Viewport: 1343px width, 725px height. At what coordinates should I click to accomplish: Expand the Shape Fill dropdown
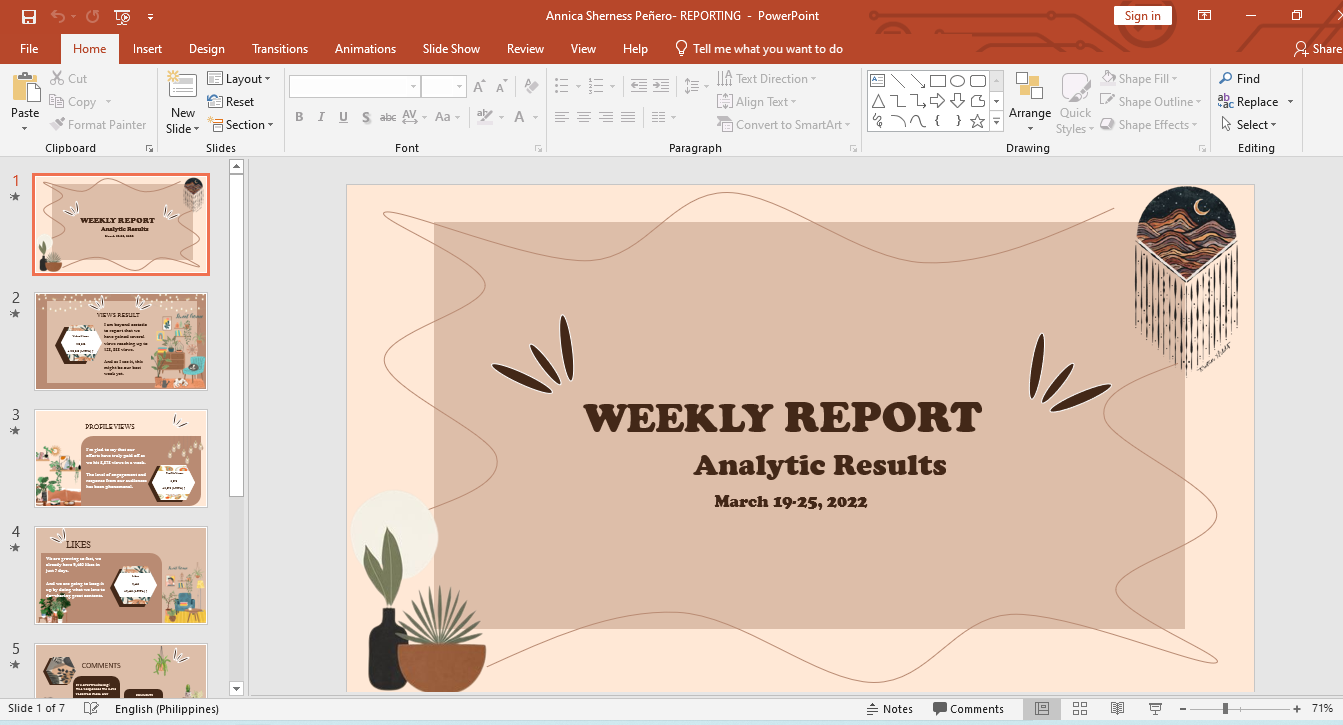click(1140, 78)
